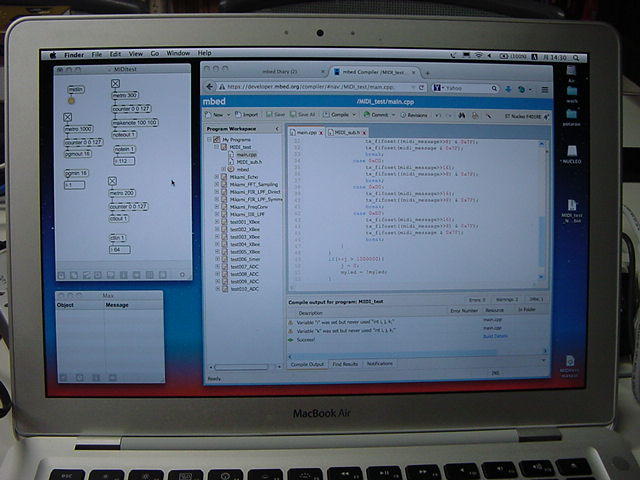Click the magnifier in Yahoo search box
640x480 pixels.
[x=494, y=88]
